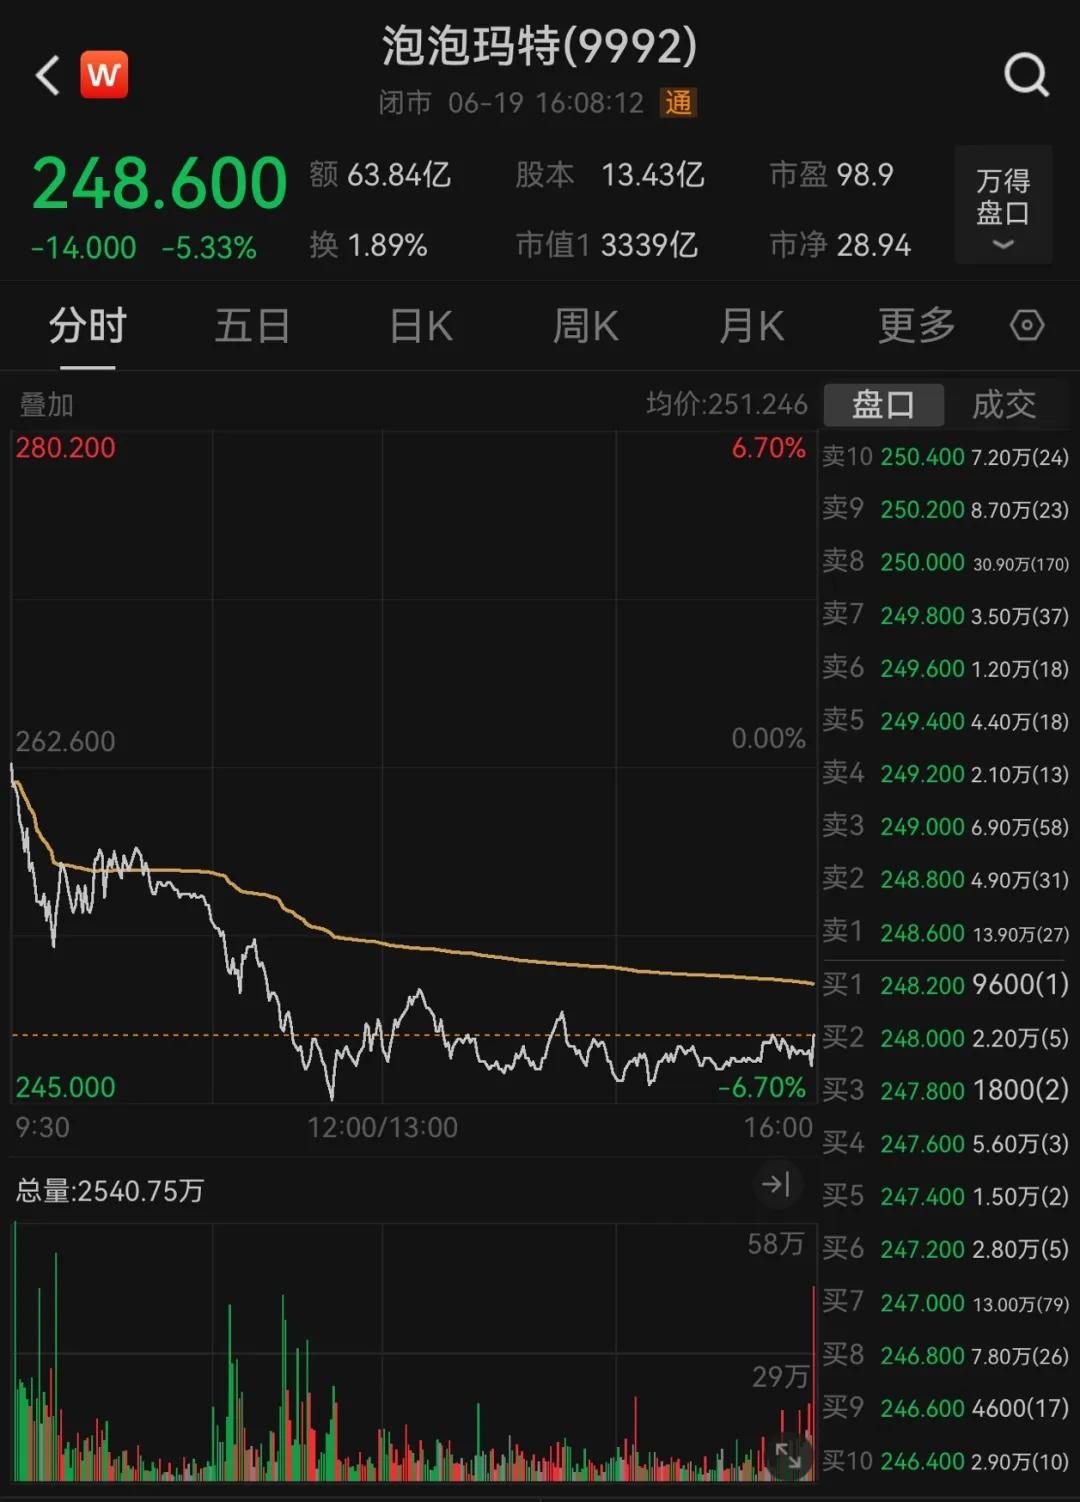Viewport: 1080px width, 1502px height.
Task: Tap 总量:2540.75万 volume label
Action: click(x=110, y=1190)
